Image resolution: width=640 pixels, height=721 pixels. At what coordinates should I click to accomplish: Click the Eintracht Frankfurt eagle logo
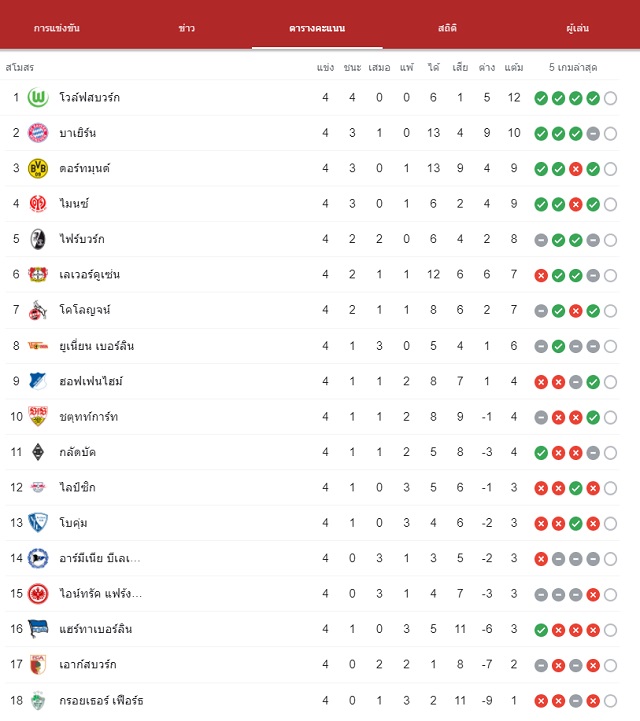point(38,594)
